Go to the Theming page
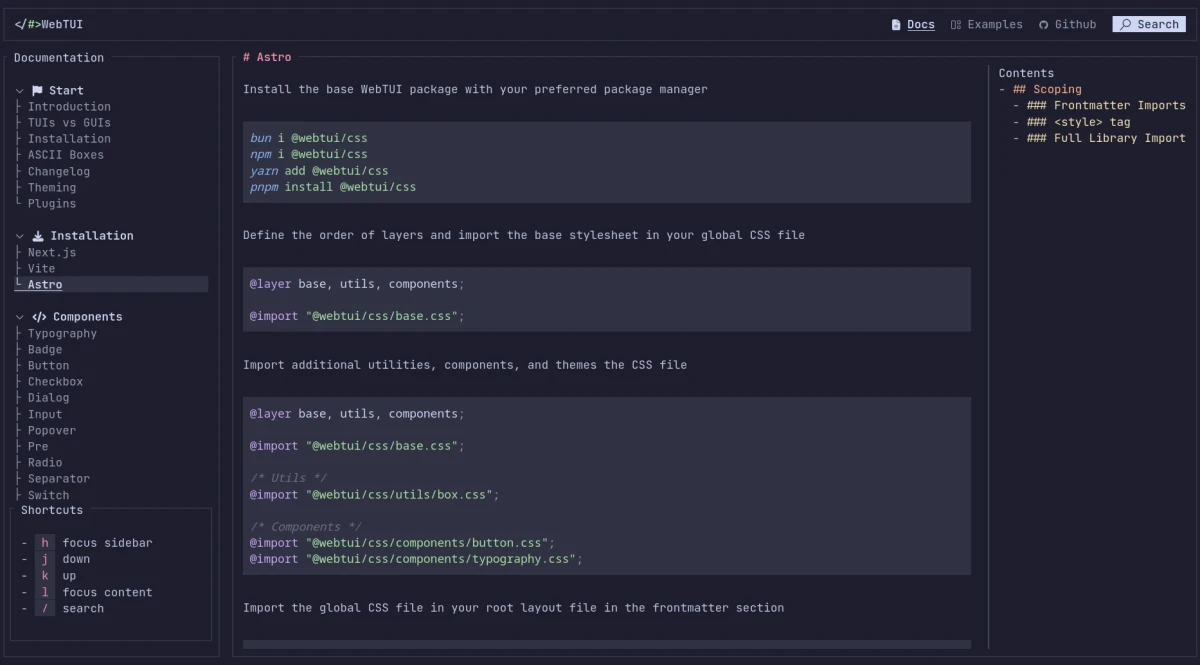 click(52, 187)
